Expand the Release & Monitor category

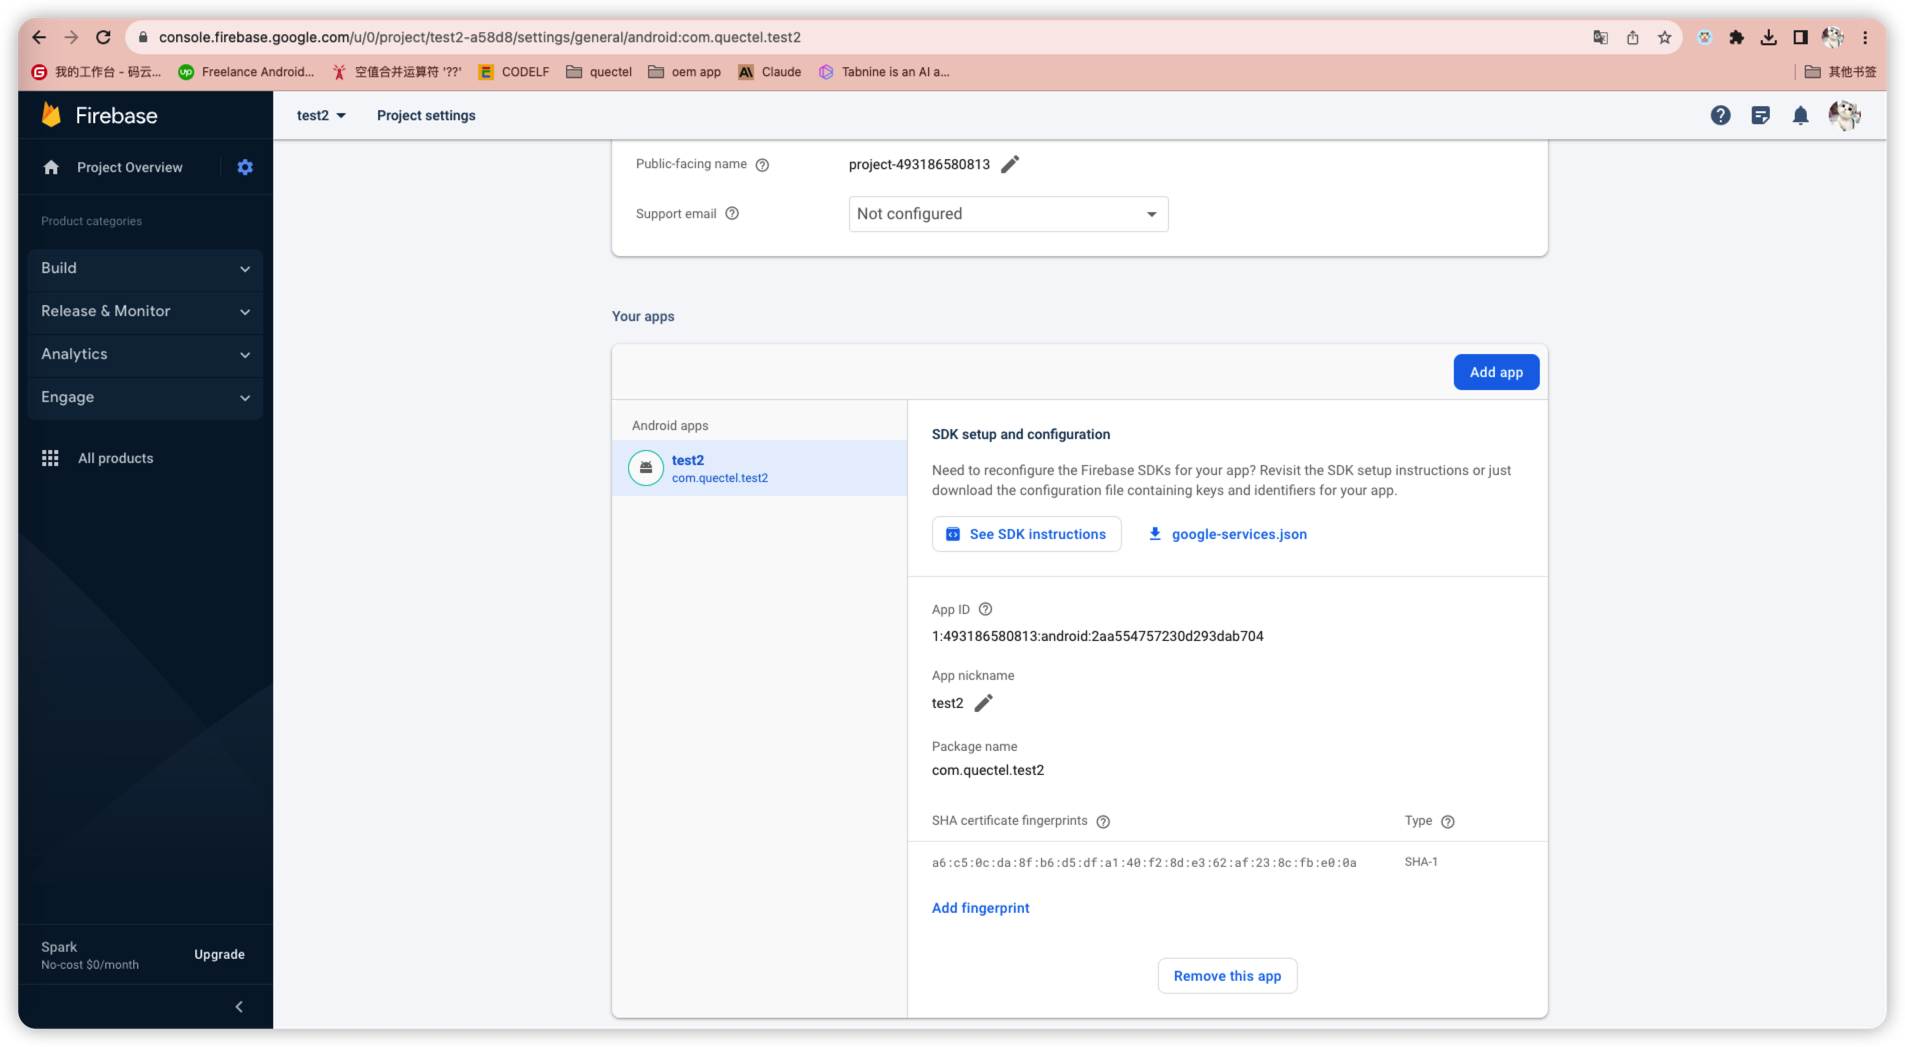[145, 311]
